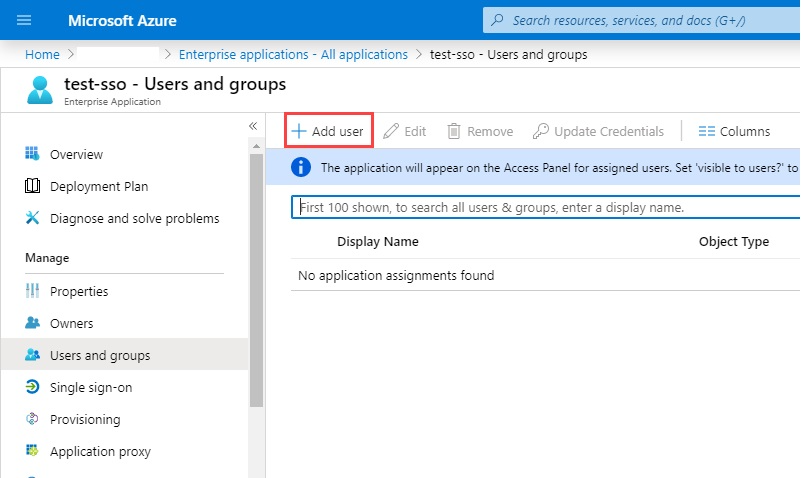The height and width of the screenshot is (478, 805).
Task: Click the Microsoft Azure title
Action: (x=122, y=21)
